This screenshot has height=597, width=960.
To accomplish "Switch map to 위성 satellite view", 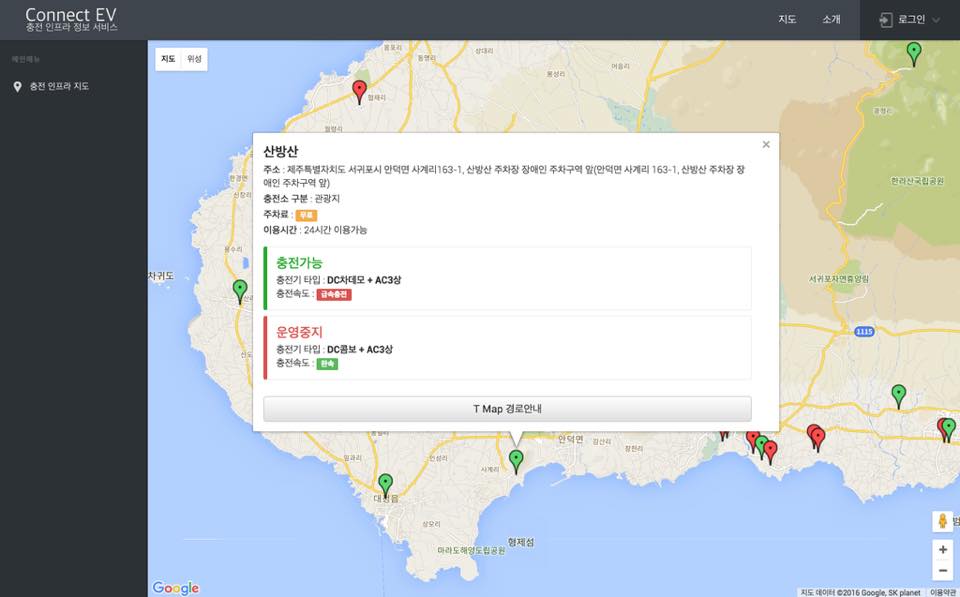I will coord(194,59).
